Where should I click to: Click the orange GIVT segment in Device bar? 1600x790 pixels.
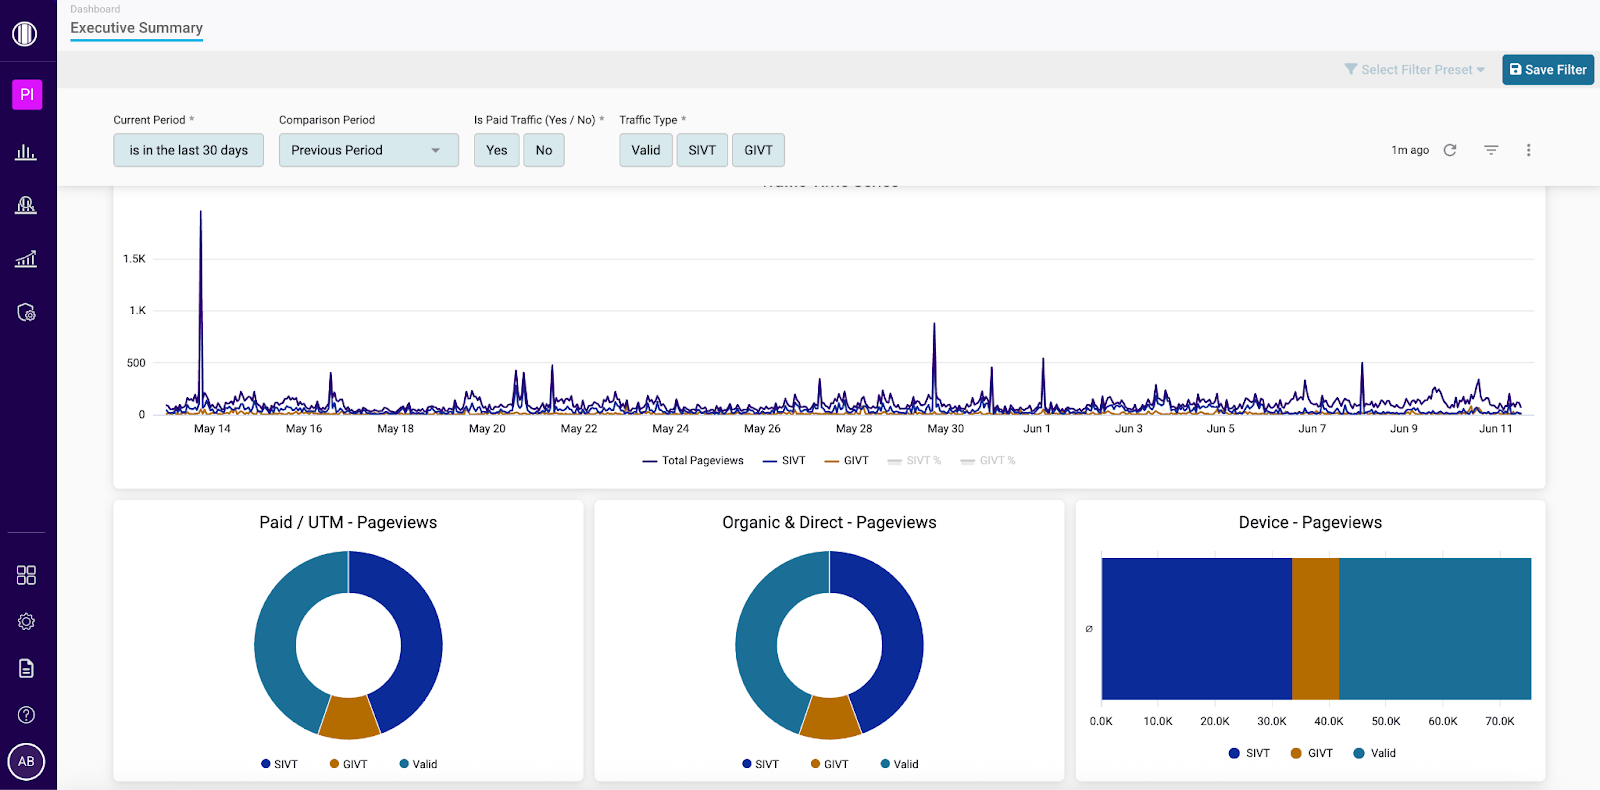point(1315,628)
